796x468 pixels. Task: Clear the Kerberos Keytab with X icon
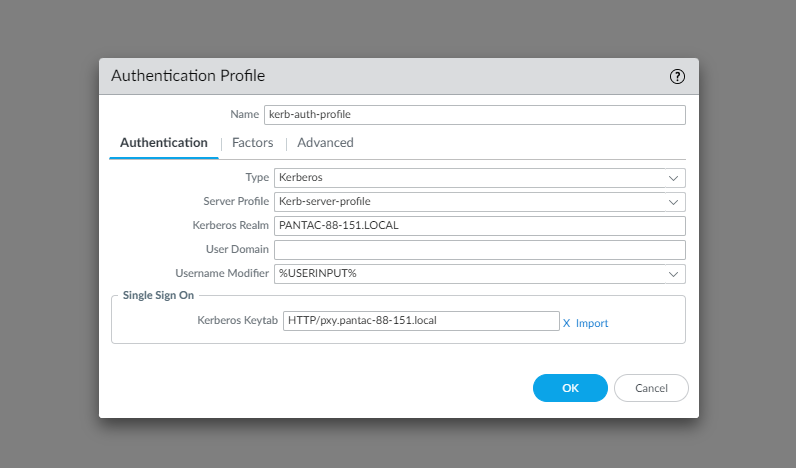click(566, 323)
